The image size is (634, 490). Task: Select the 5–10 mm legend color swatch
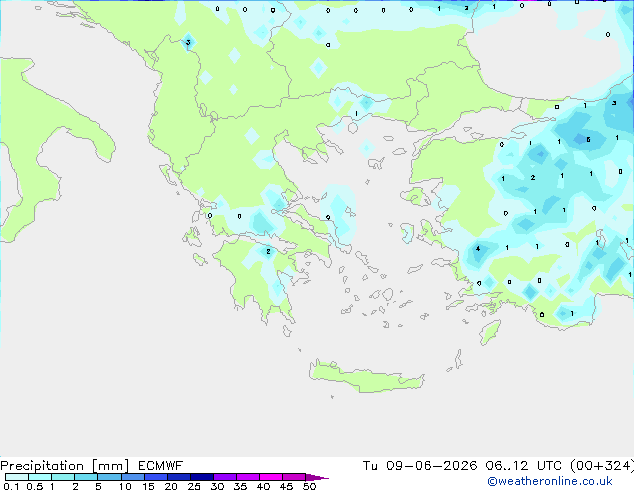coord(109,477)
